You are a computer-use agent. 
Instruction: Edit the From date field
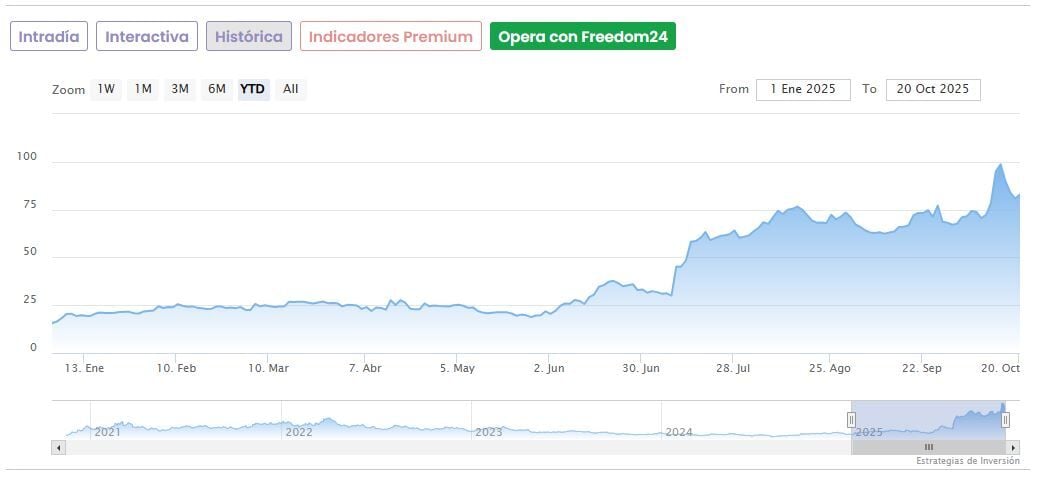tap(803, 89)
